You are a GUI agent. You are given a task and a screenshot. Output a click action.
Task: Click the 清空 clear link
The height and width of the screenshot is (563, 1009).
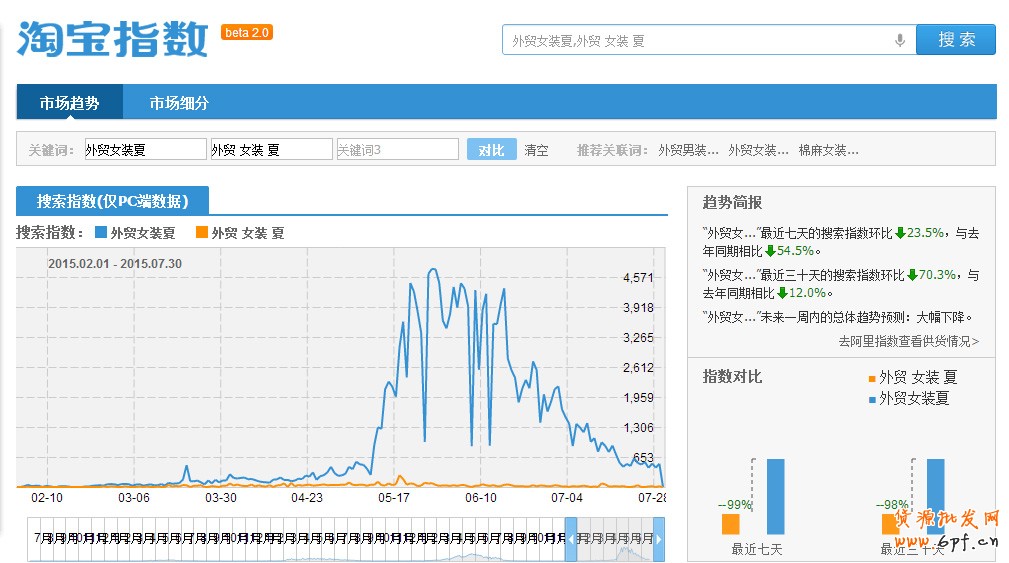click(x=535, y=150)
